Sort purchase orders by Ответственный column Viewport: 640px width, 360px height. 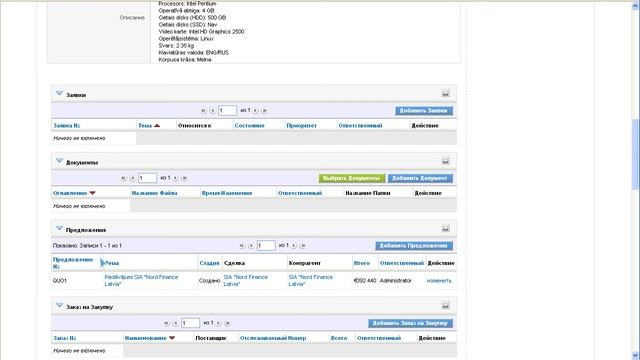click(379, 338)
